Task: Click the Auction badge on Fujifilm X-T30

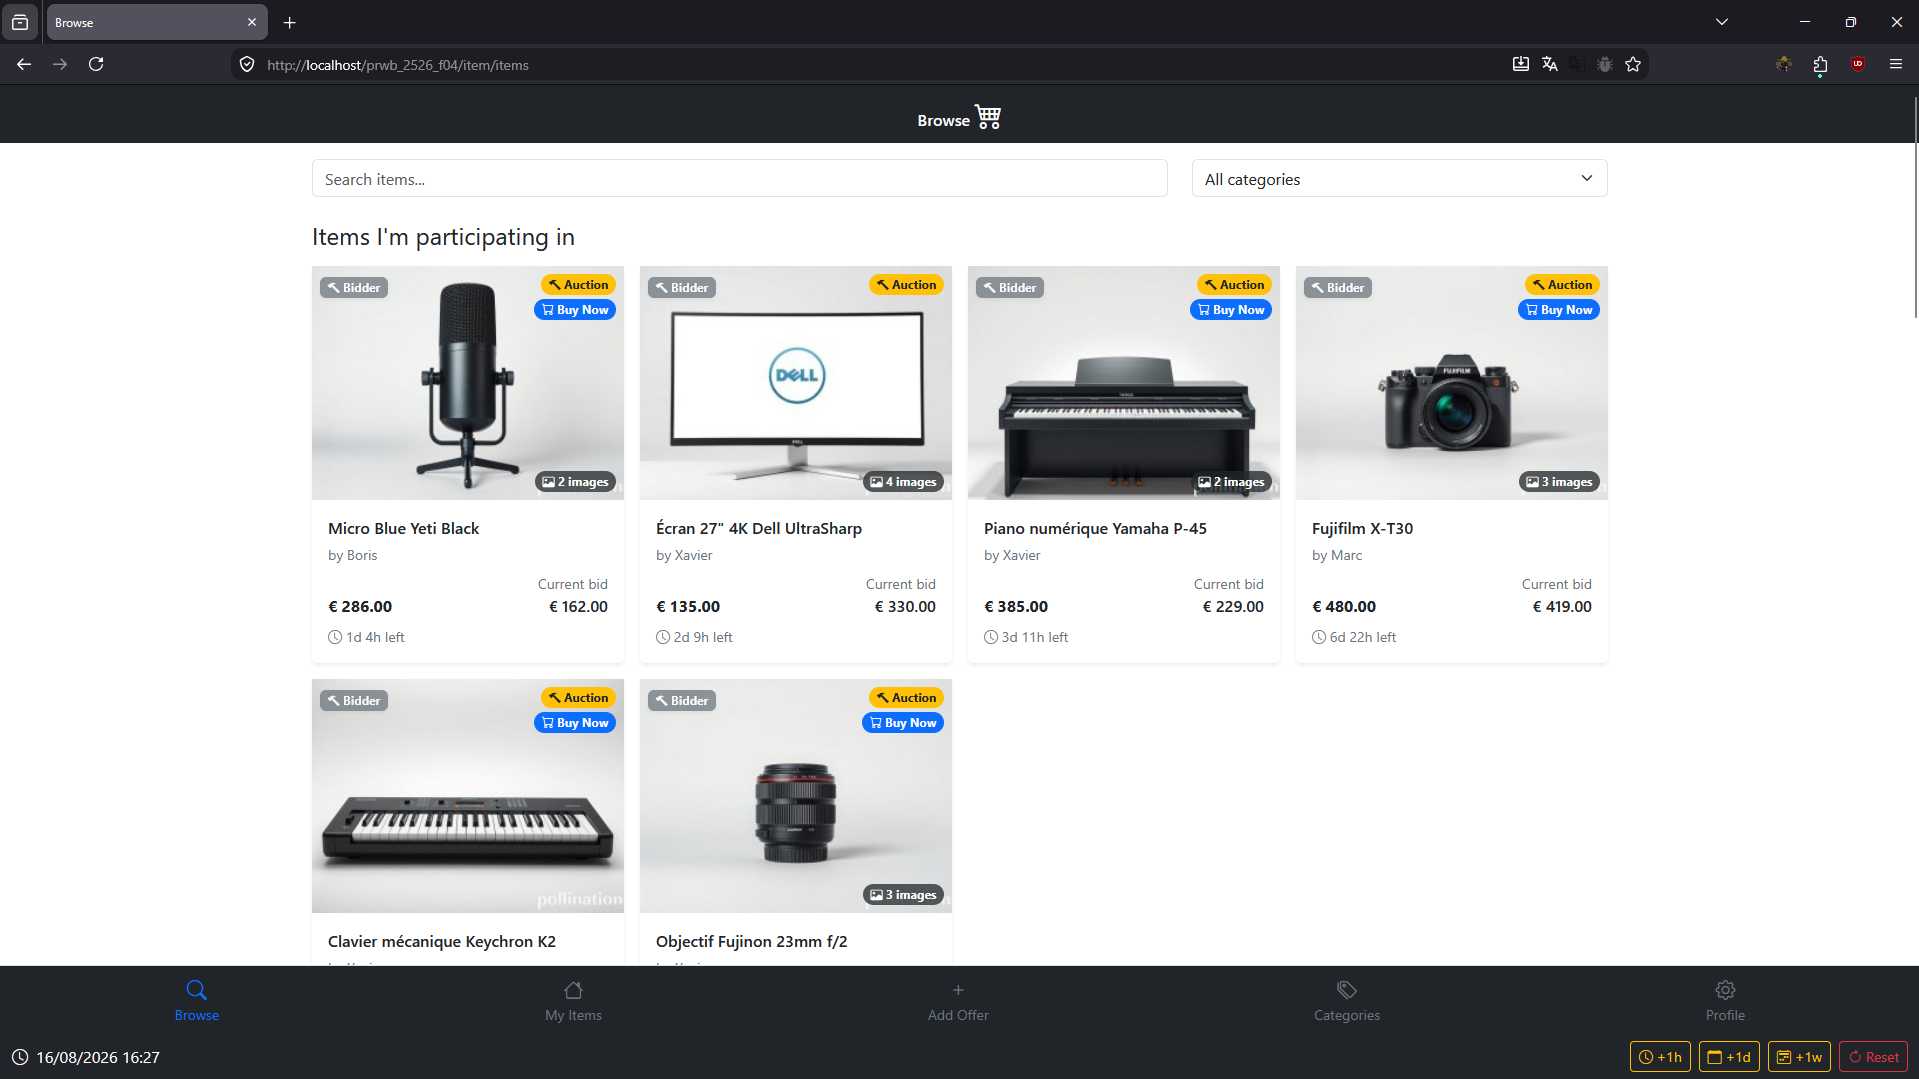Action: (1562, 285)
